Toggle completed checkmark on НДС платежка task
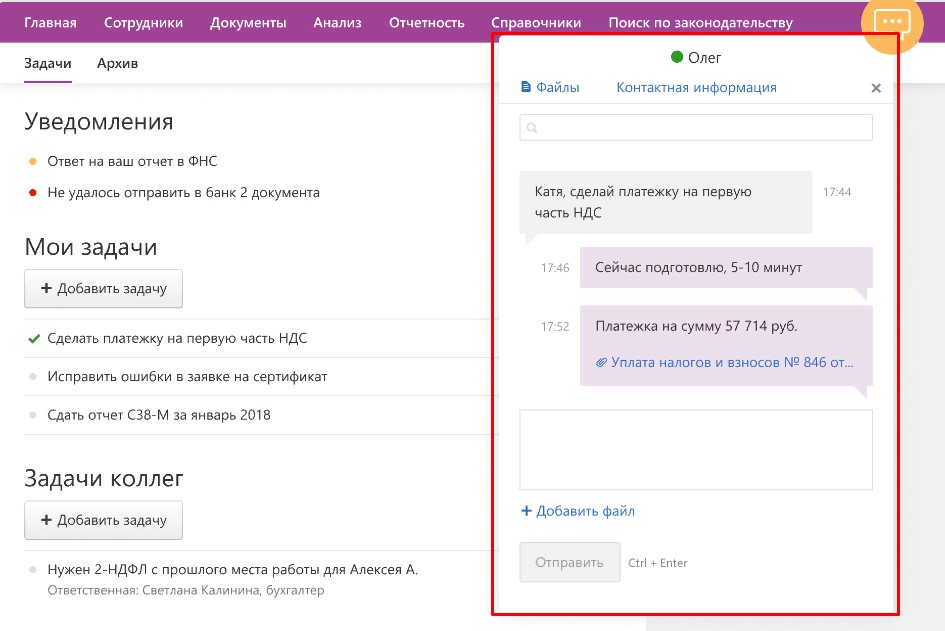 click(33, 339)
